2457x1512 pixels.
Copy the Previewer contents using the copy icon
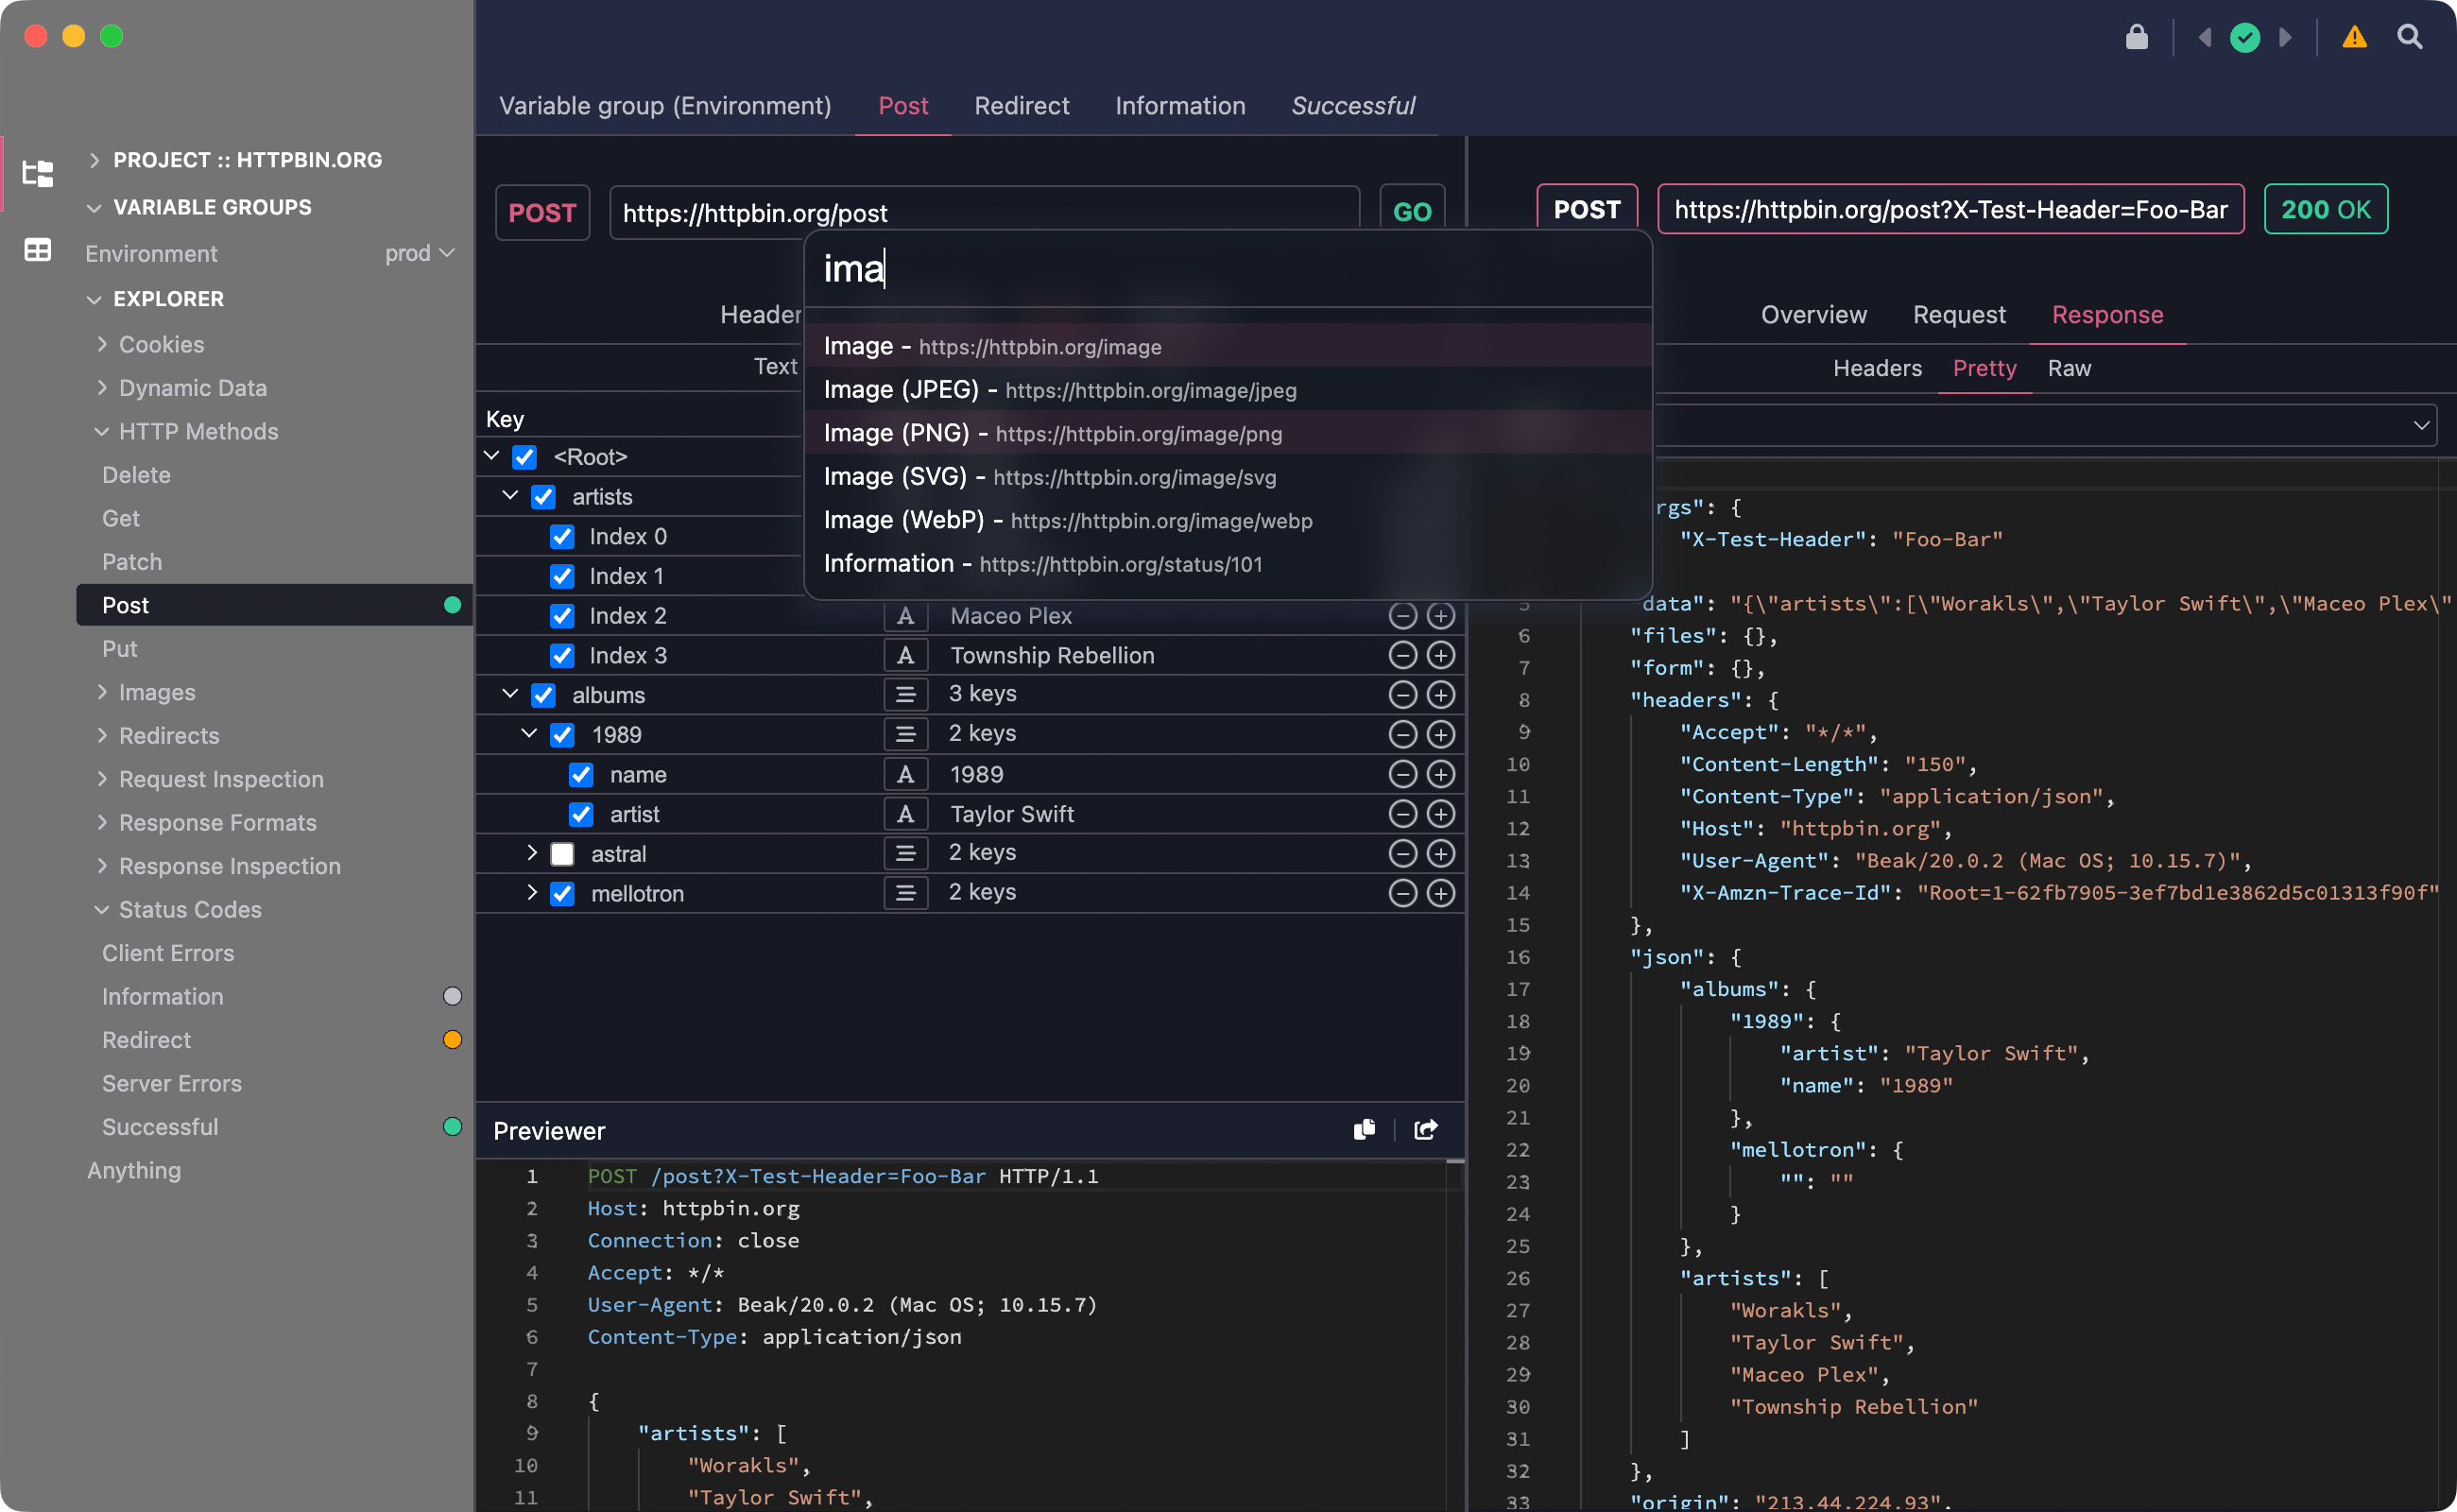(1363, 1129)
